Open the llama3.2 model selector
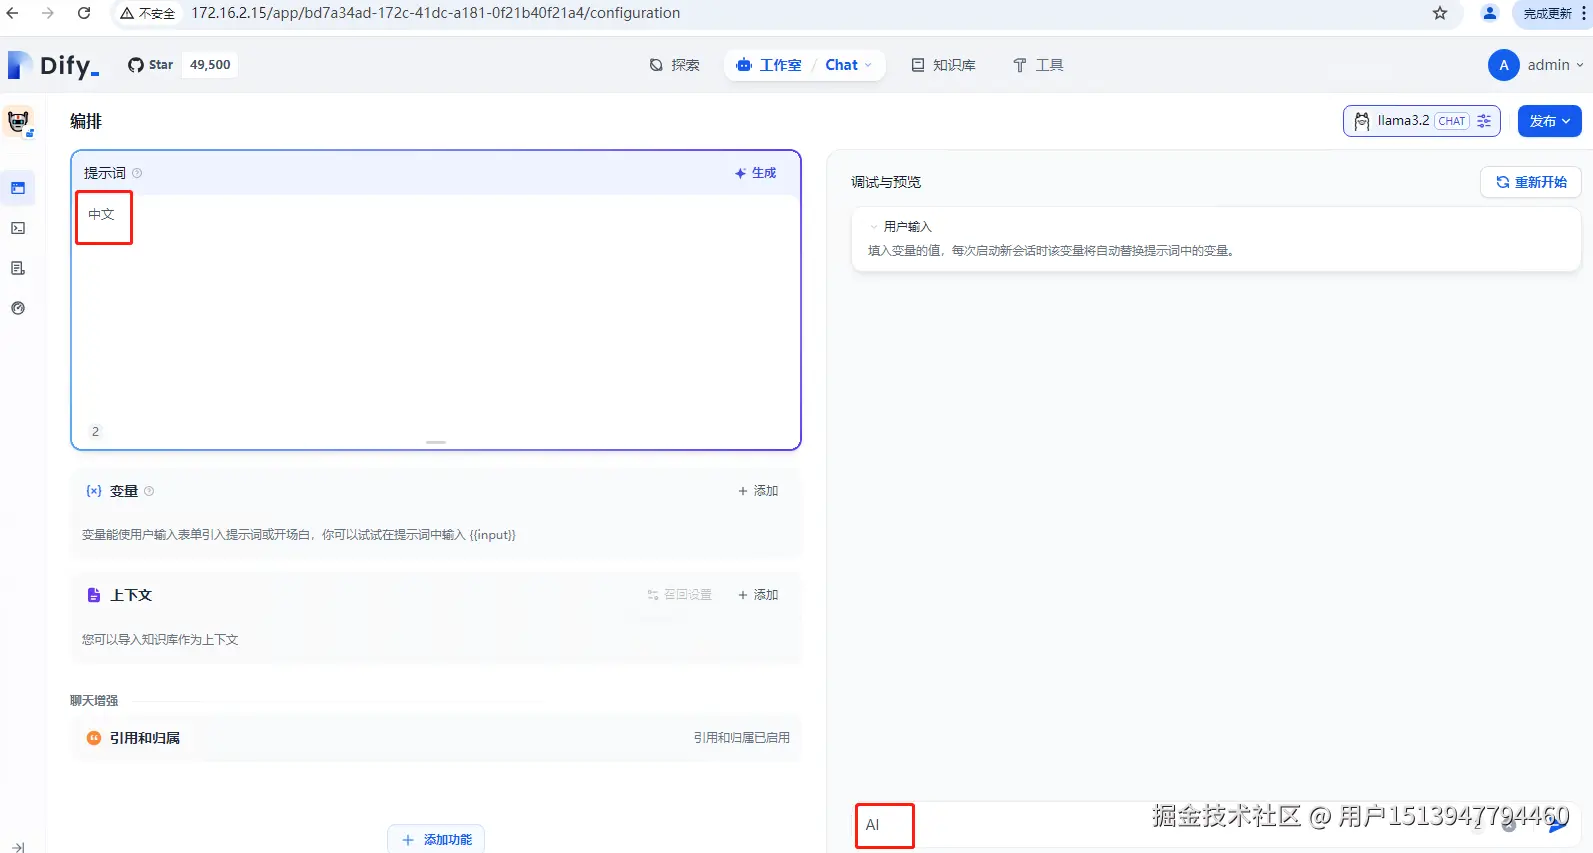Screen dimensions: 1593x853 (1421, 121)
